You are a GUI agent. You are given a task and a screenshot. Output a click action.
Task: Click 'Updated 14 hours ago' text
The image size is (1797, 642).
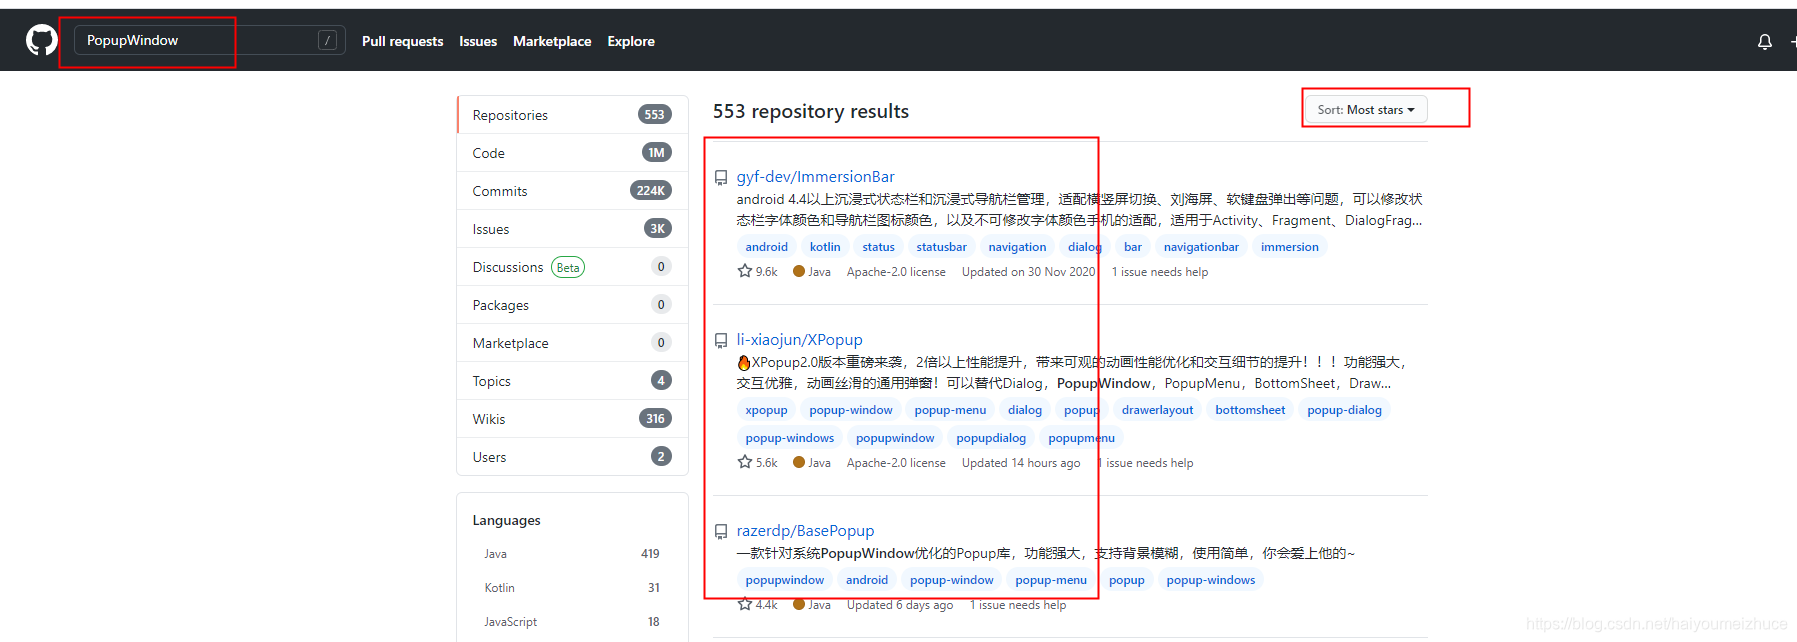(x=1021, y=463)
